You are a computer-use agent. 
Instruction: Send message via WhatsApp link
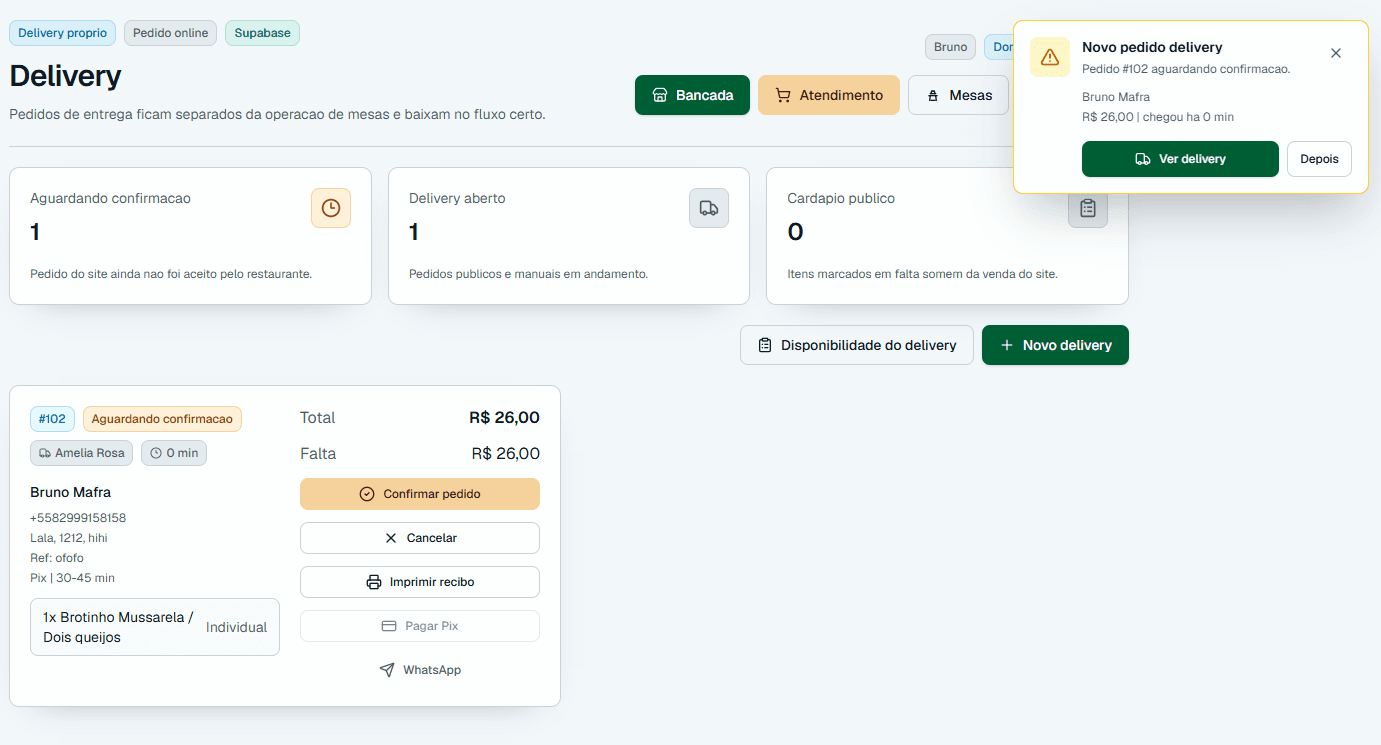(x=420, y=670)
